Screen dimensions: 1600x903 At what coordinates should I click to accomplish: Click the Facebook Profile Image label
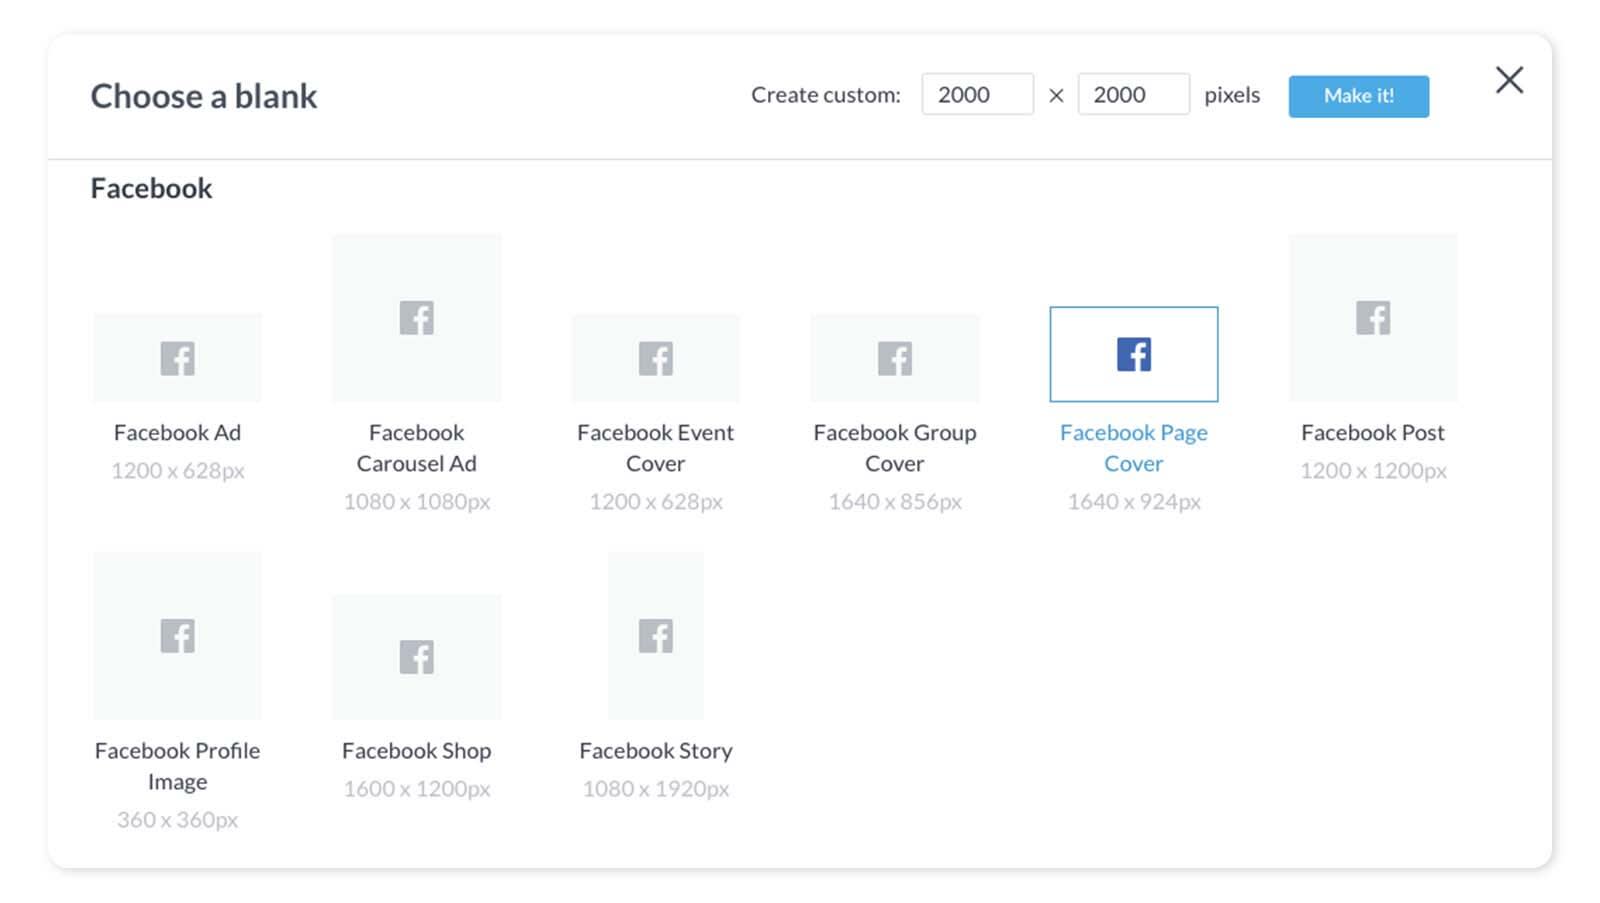[177, 766]
